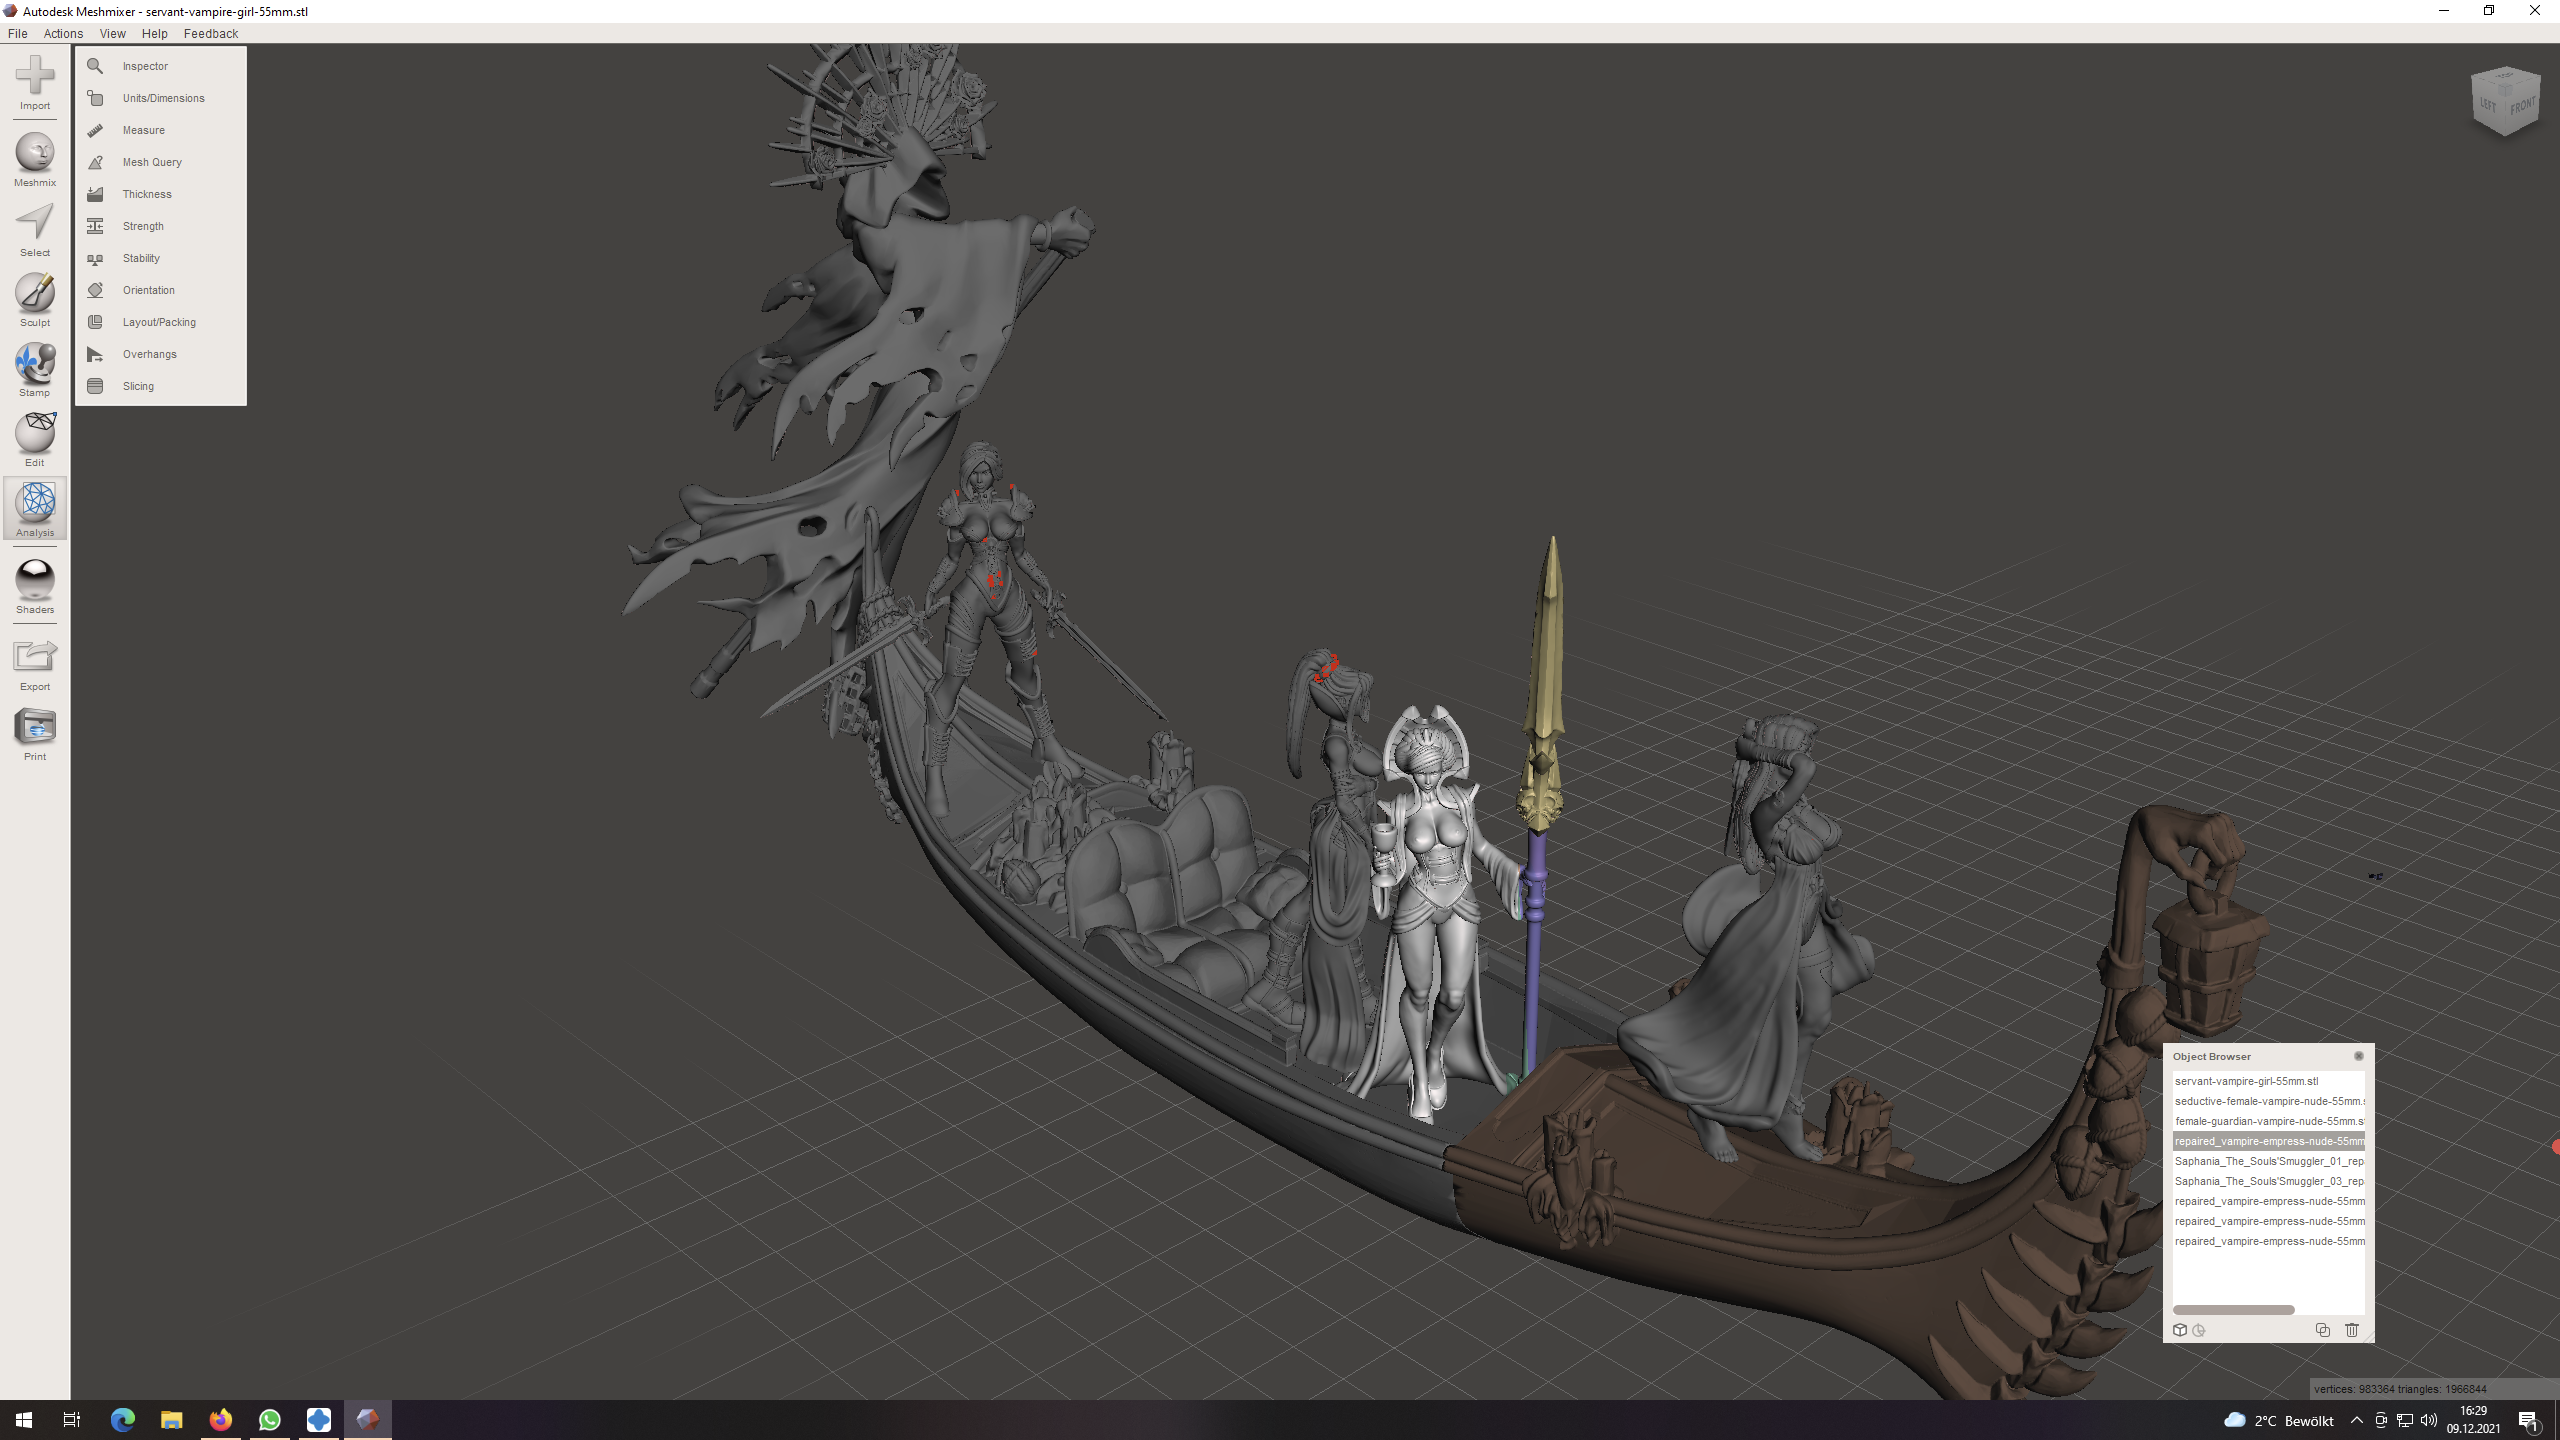Choose Overhangs analysis option
This screenshot has height=1440, width=2560.
149,354
